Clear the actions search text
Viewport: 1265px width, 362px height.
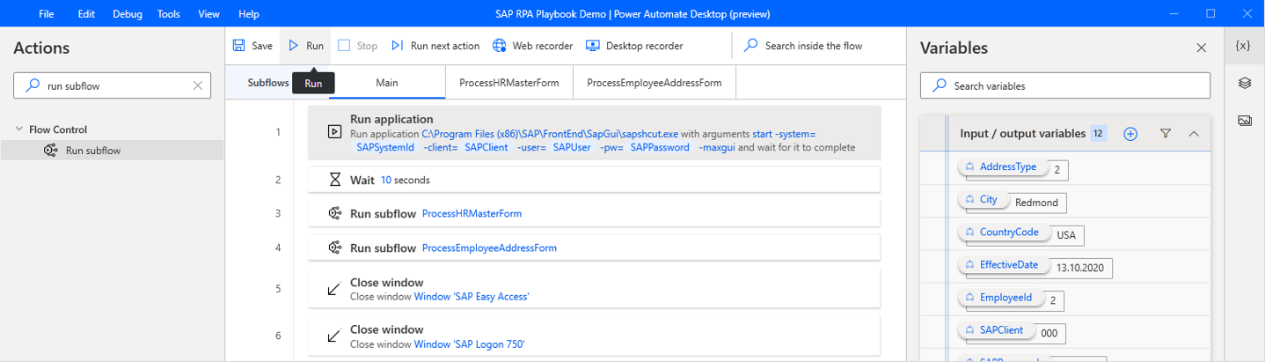[x=198, y=86]
